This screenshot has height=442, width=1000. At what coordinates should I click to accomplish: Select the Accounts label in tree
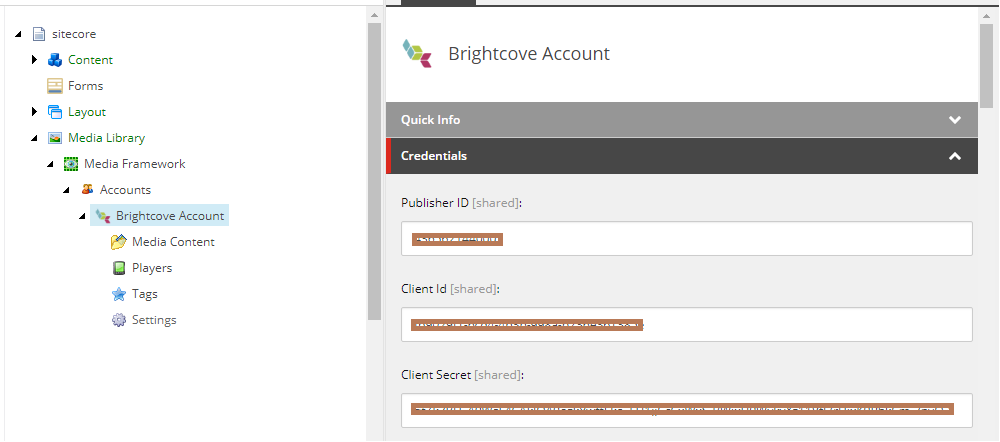click(x=125, y=190)
